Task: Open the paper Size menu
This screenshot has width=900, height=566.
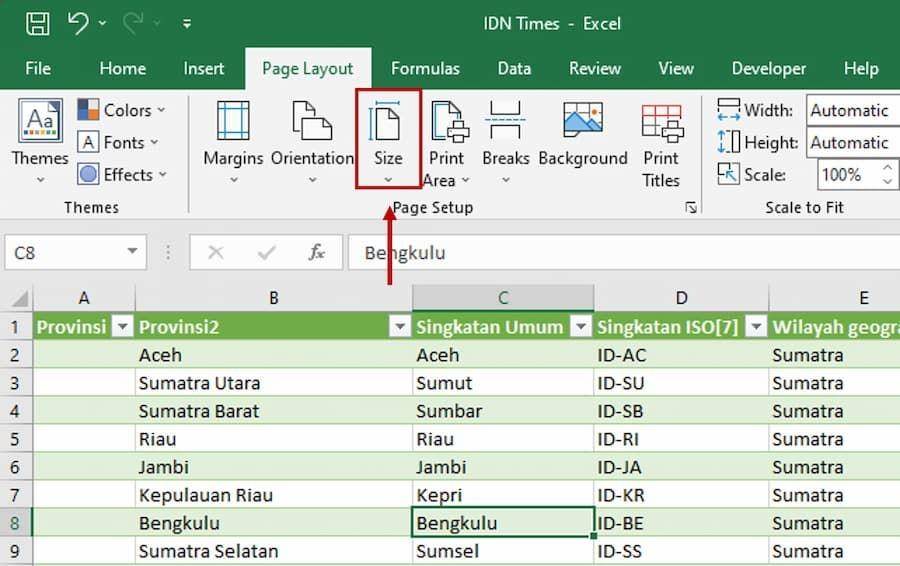Action: pyautogui.click(x=388, y=139)
